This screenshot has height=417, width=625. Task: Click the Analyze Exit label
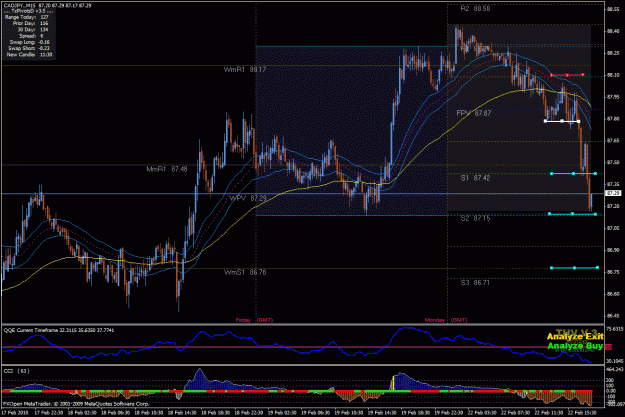click(575, 337)
